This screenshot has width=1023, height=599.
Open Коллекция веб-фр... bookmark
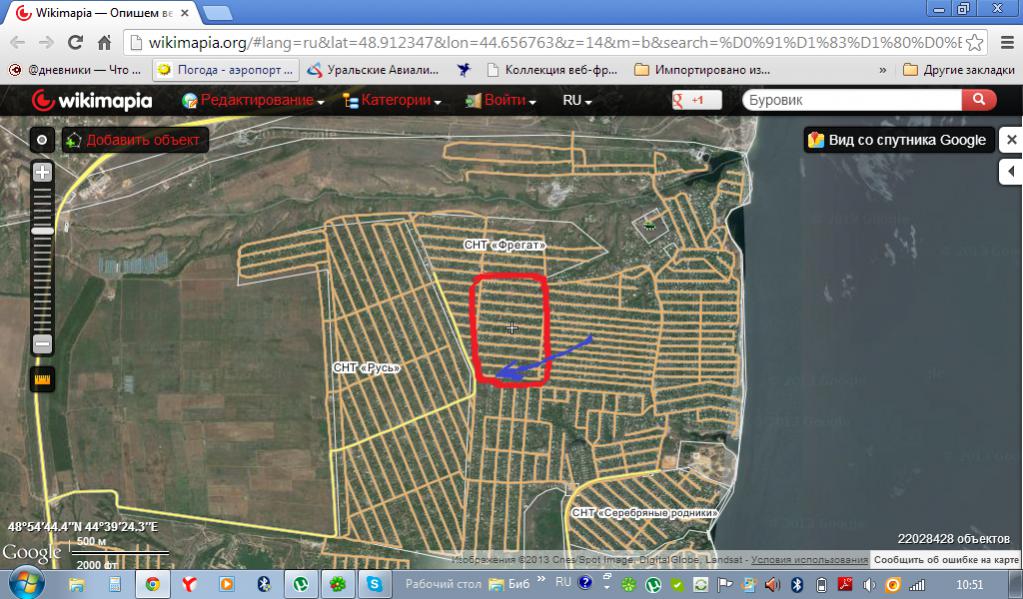pos(552,69)
